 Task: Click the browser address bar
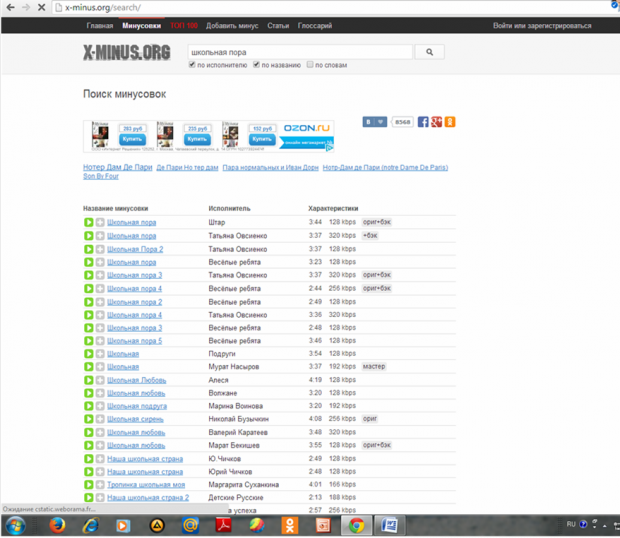click(332, 8)
